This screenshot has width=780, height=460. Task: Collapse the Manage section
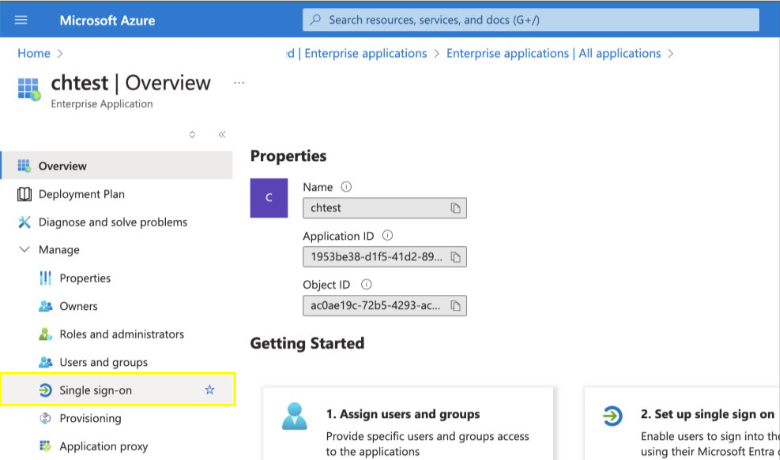coord(25,250)
